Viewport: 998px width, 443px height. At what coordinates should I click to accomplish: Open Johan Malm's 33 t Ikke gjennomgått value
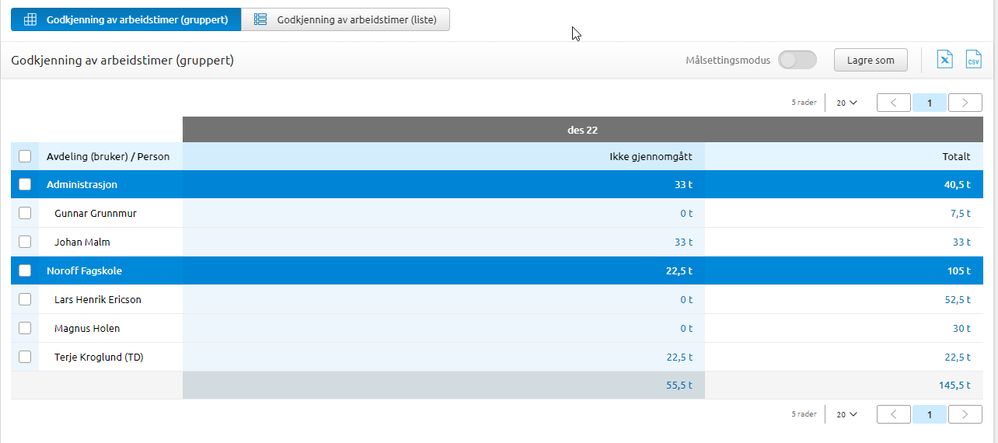[x=683, y=242]
